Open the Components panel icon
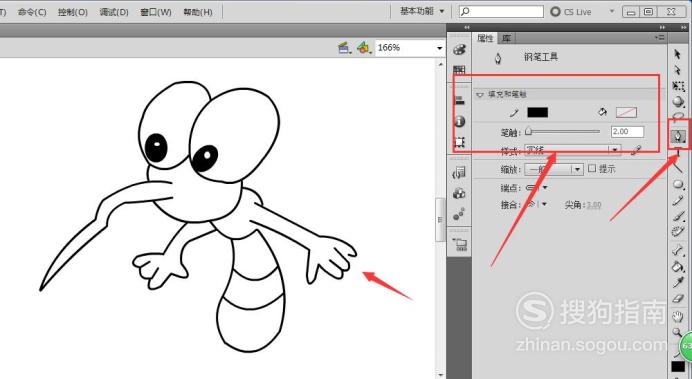This screenshot has height=379, width=692. pos(459,193)
